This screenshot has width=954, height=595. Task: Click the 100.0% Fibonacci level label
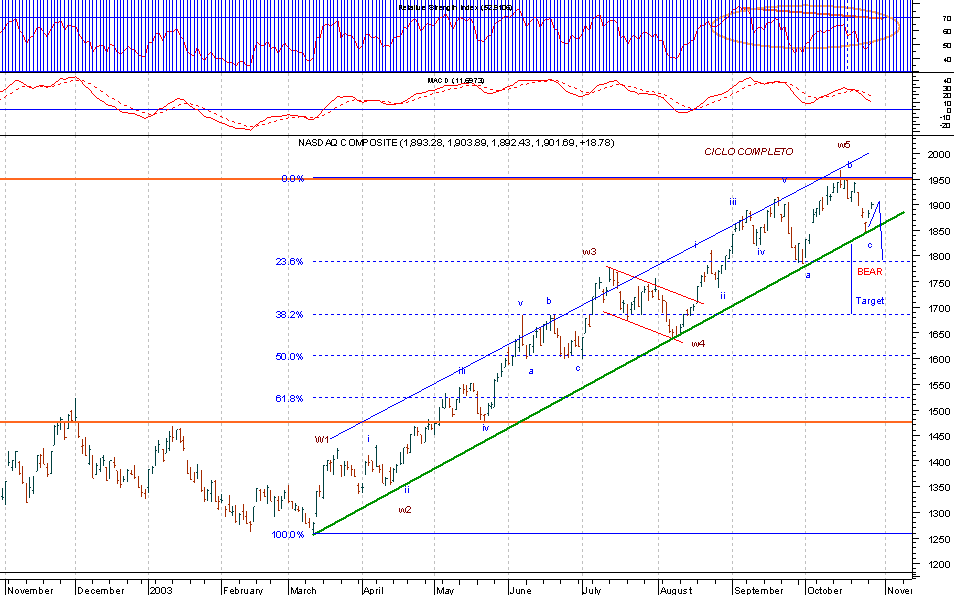288,535
